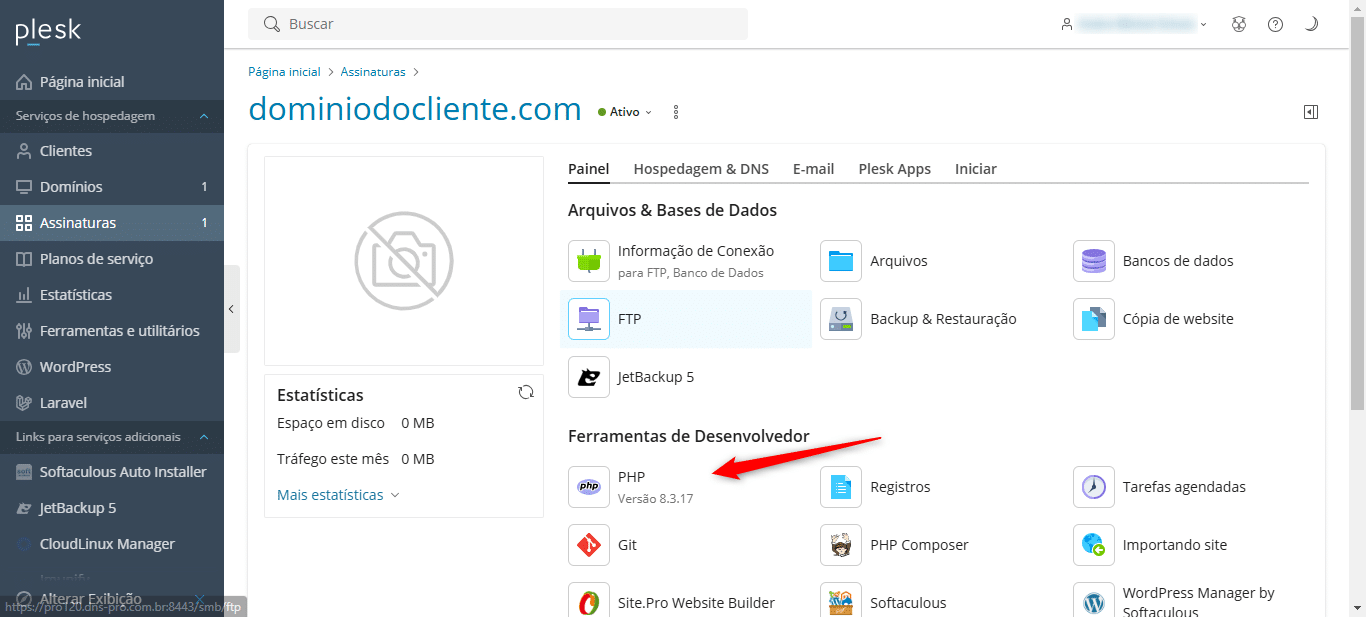
Task: Open Página inicial in the sidebar
Action: pyautogui.click(x=112, y=82)
